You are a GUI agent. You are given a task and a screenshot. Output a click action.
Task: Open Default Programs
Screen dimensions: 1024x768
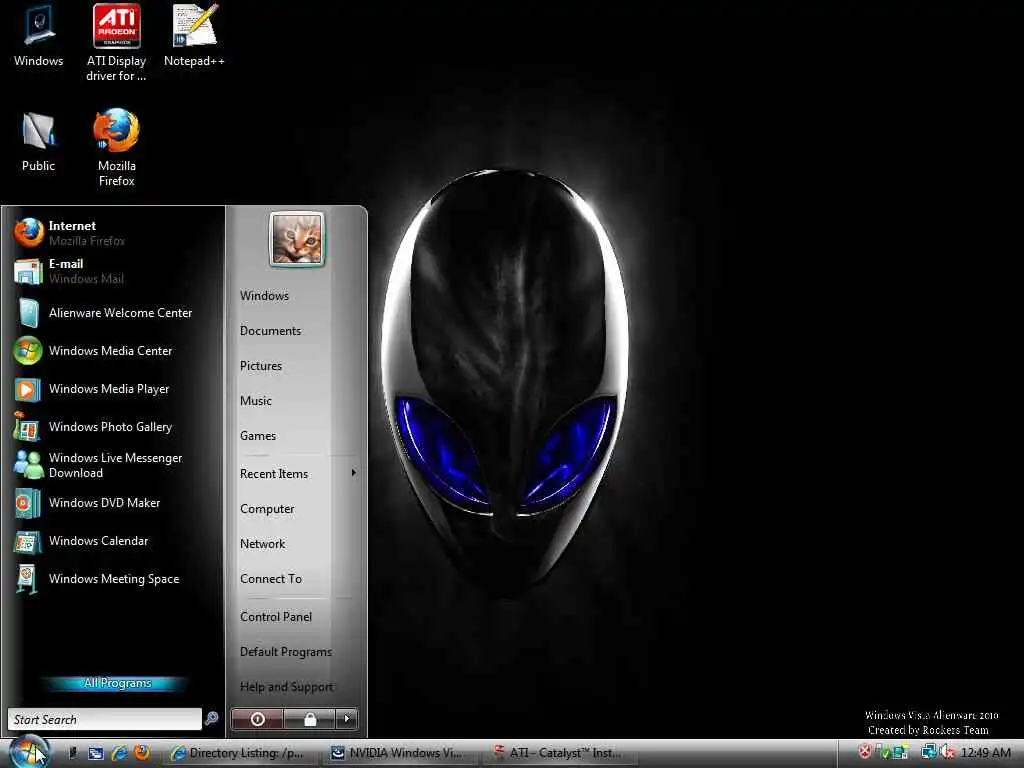[x=285, y=652]
